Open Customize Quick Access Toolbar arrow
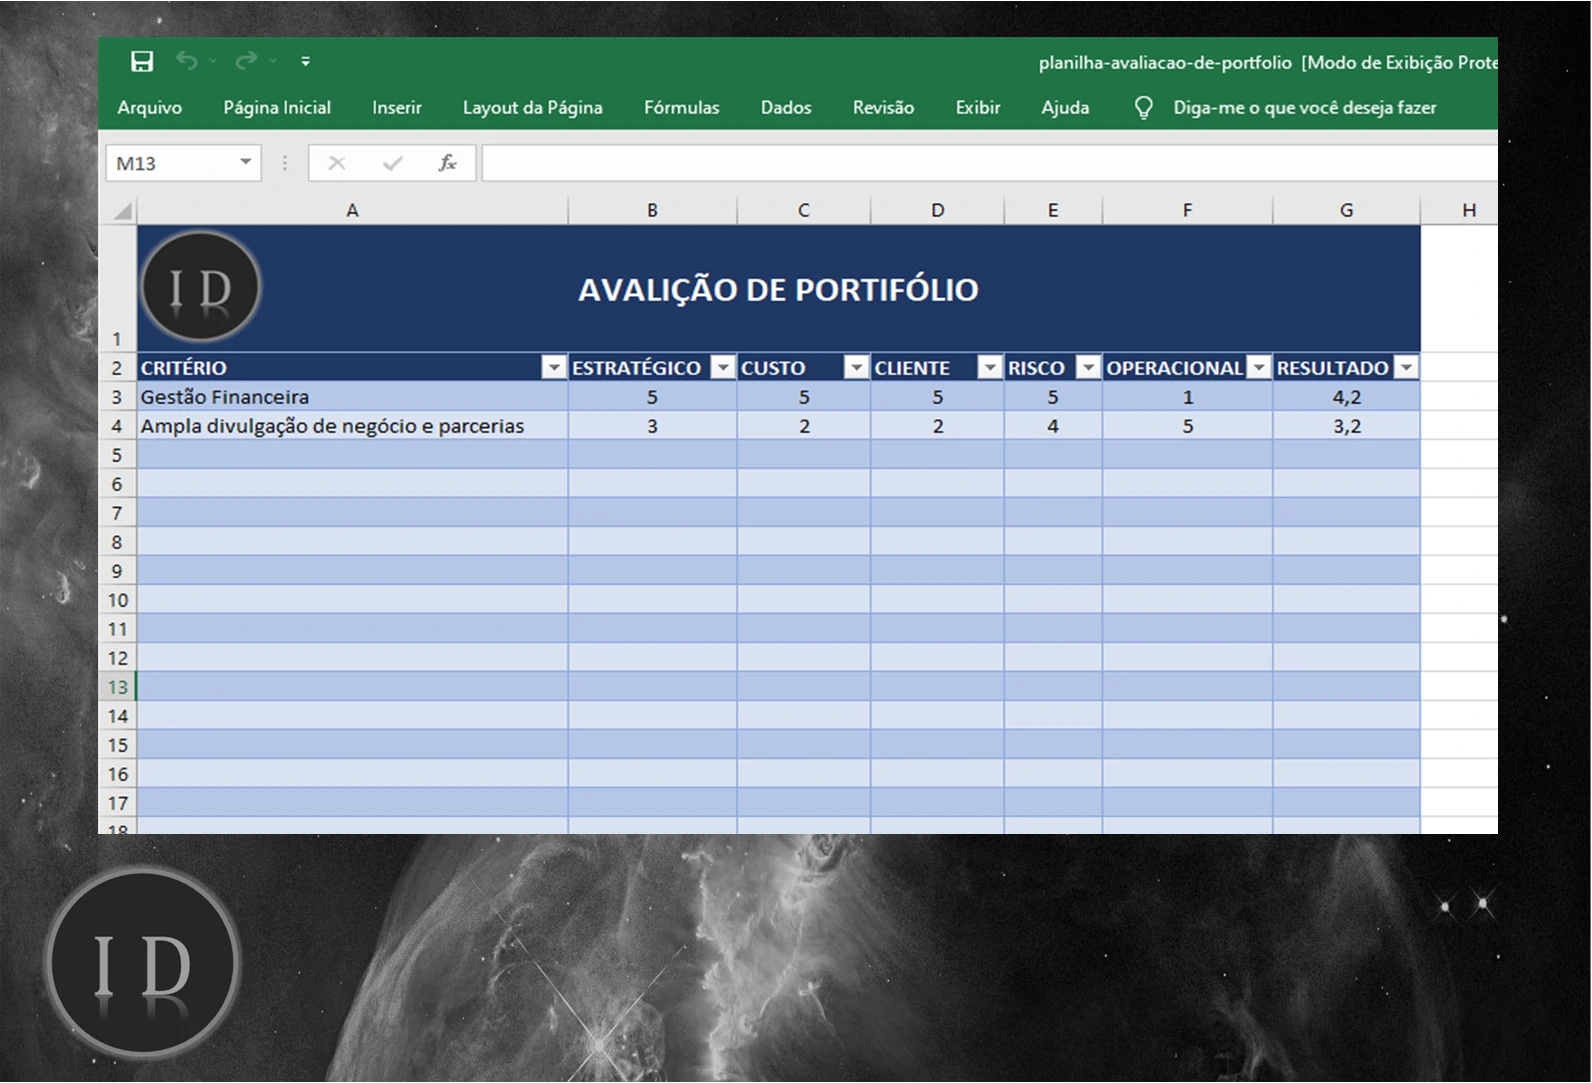This screenshot has width=1592, height=1083. point(305,62)
